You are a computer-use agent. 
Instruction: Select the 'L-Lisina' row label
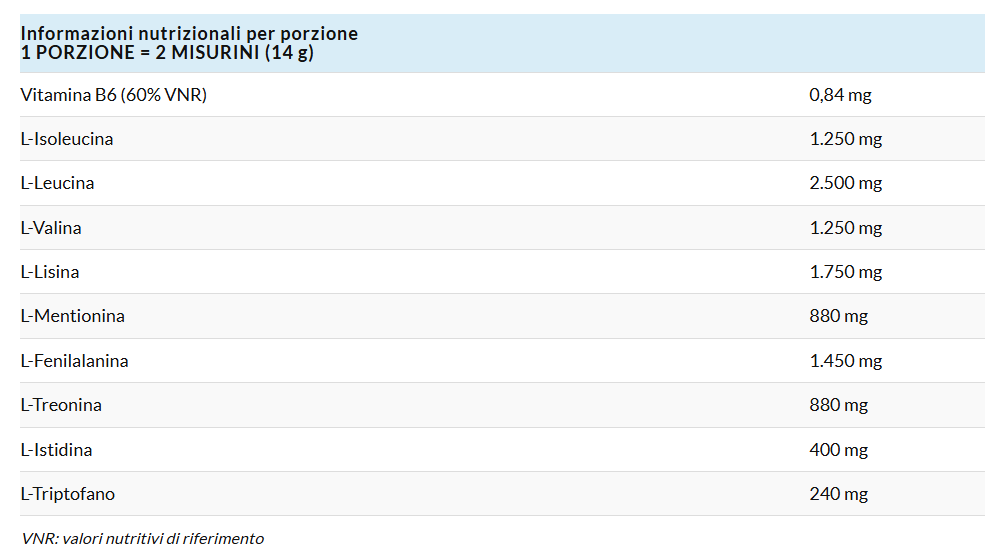point(50,272)
